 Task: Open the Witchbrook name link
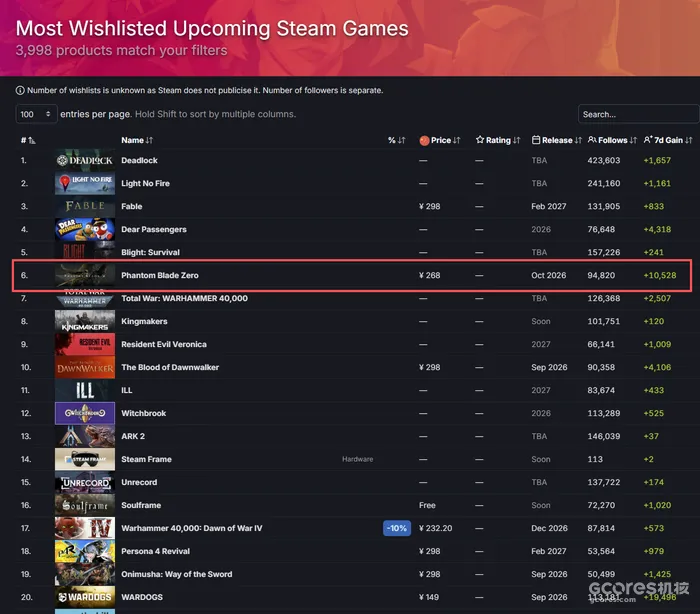(x=144, y=414)
